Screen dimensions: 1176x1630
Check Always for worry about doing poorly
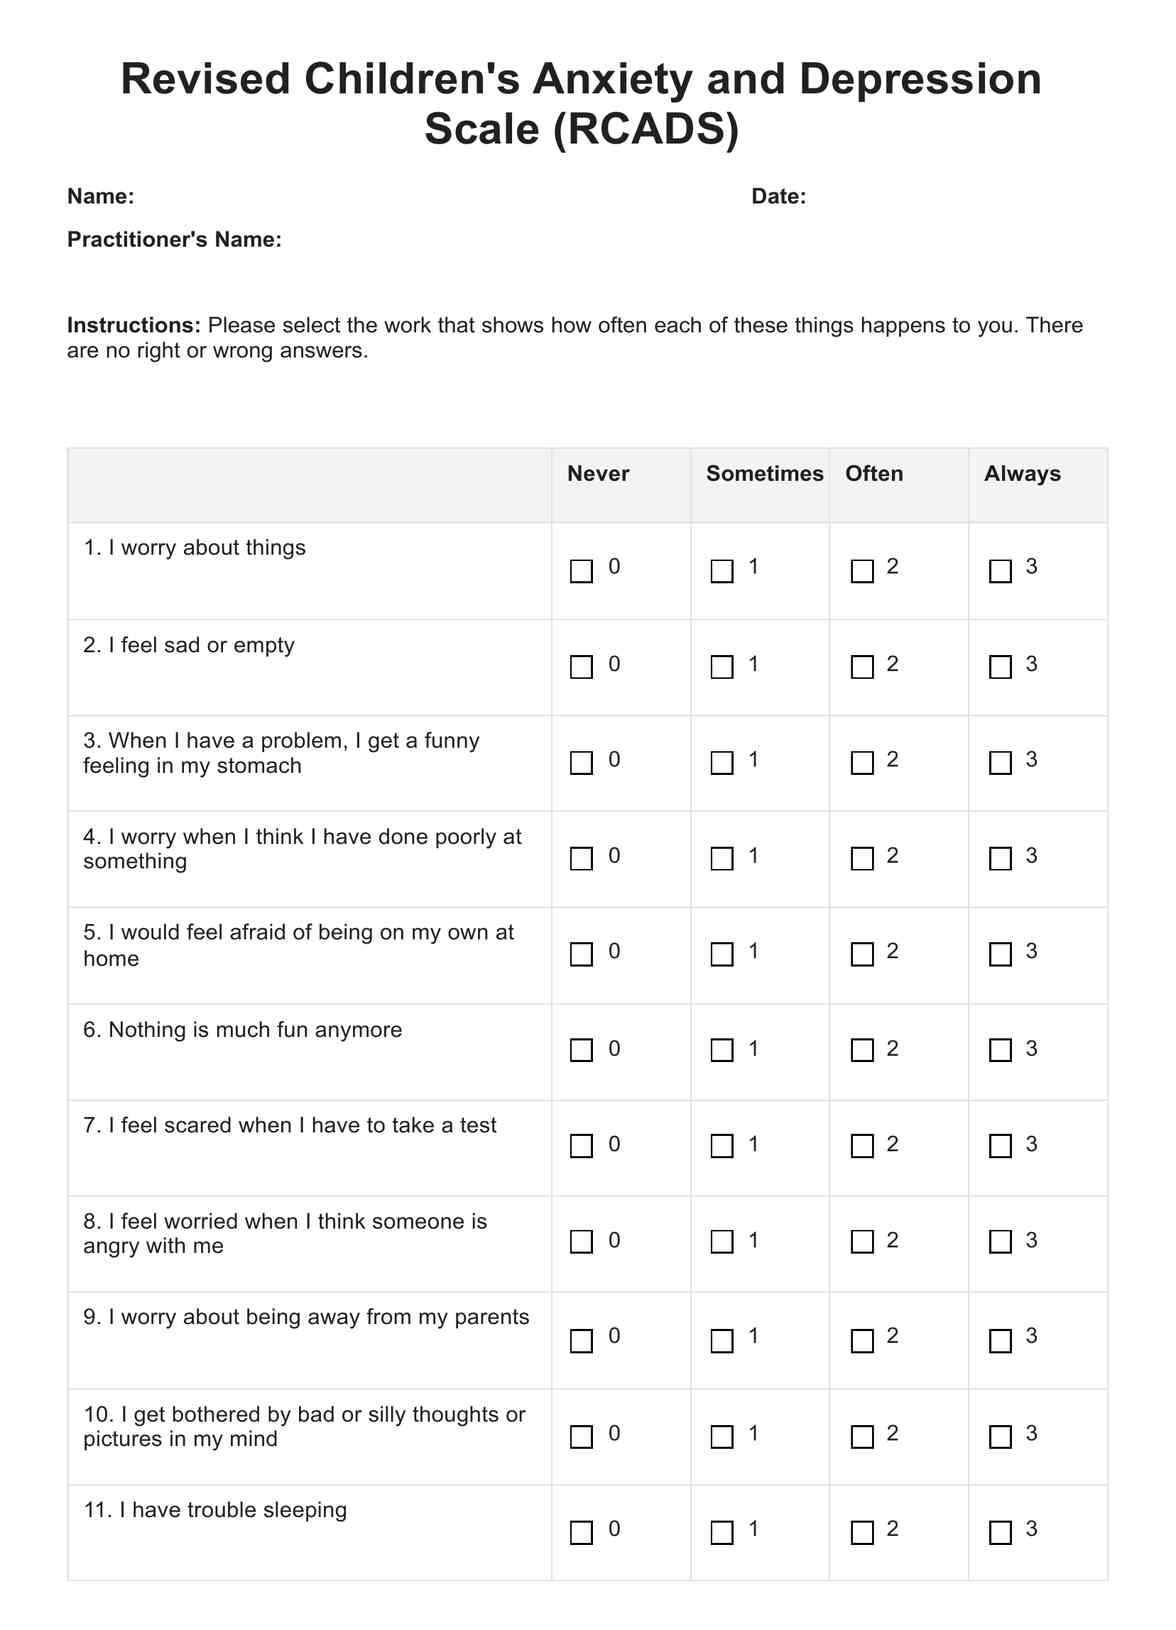(x=1000, y=859)
